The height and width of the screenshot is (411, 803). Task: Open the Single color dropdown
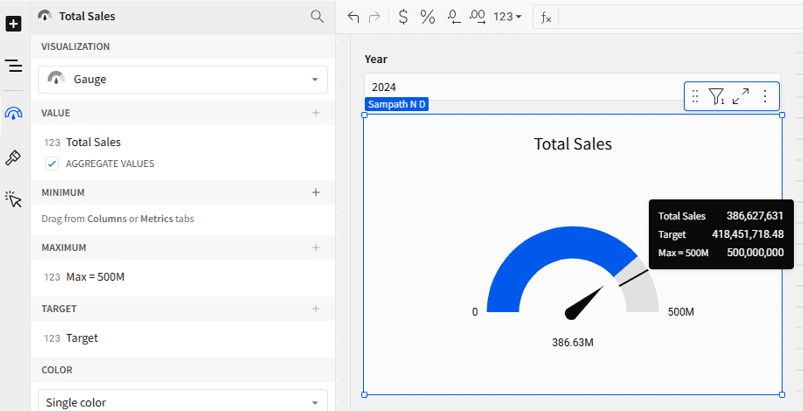click(183, 402)
